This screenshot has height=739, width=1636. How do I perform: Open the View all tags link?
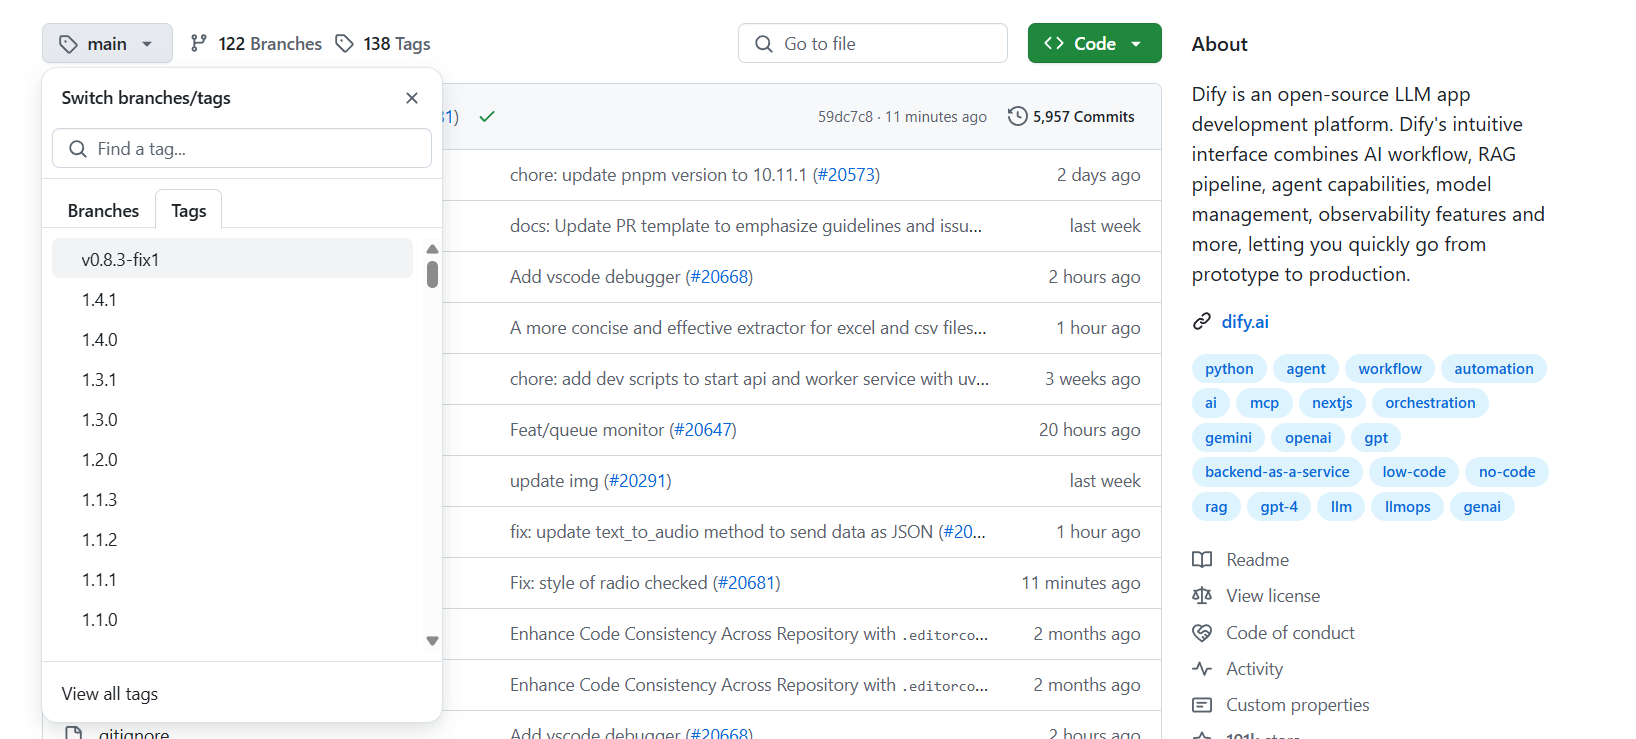pos(110,694)
